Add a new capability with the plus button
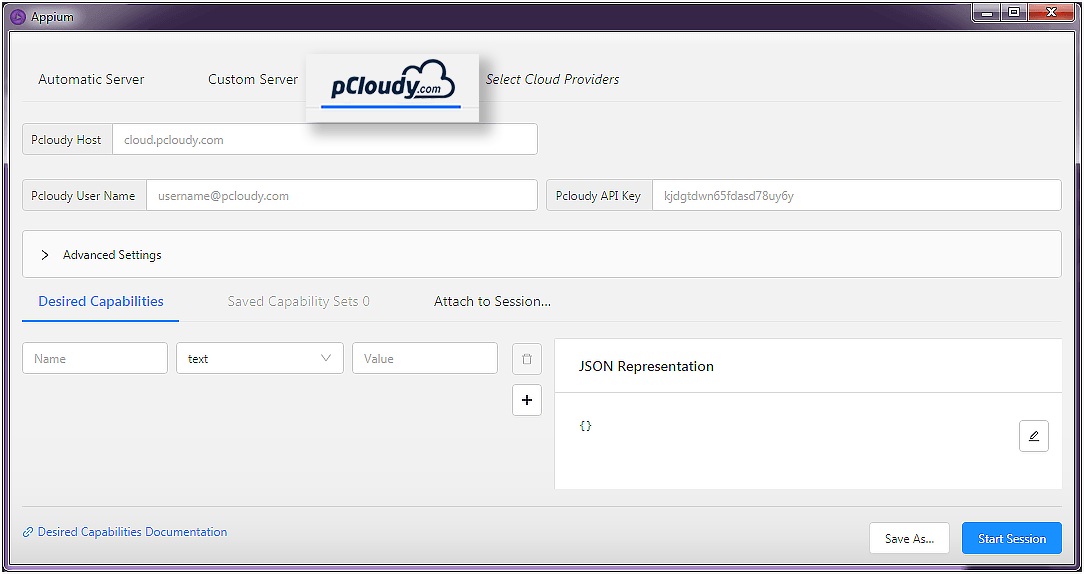The width and height of the screenshot is (1084, 574). tap(527, 400)
